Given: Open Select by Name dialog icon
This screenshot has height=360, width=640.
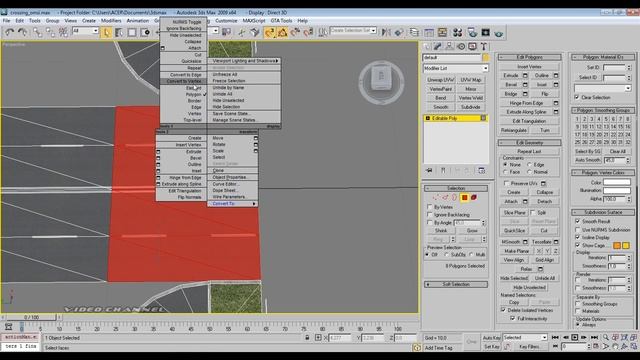Looking at the screenshot, I should coord(119,32).
